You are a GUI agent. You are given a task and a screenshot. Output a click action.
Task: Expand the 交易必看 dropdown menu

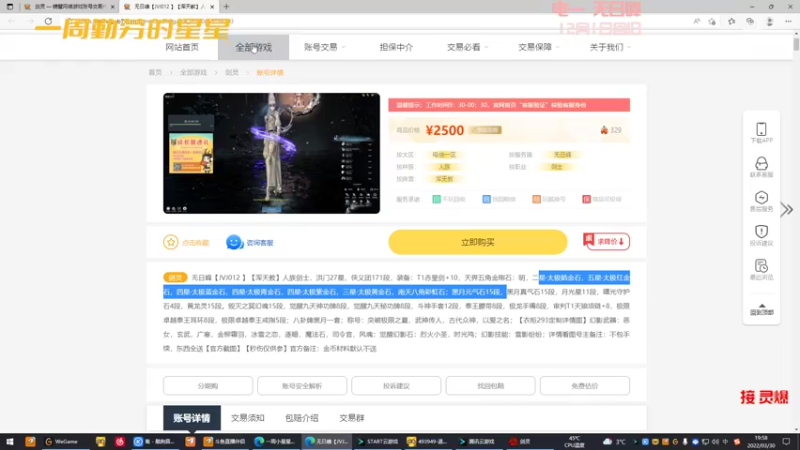point(467,47)
